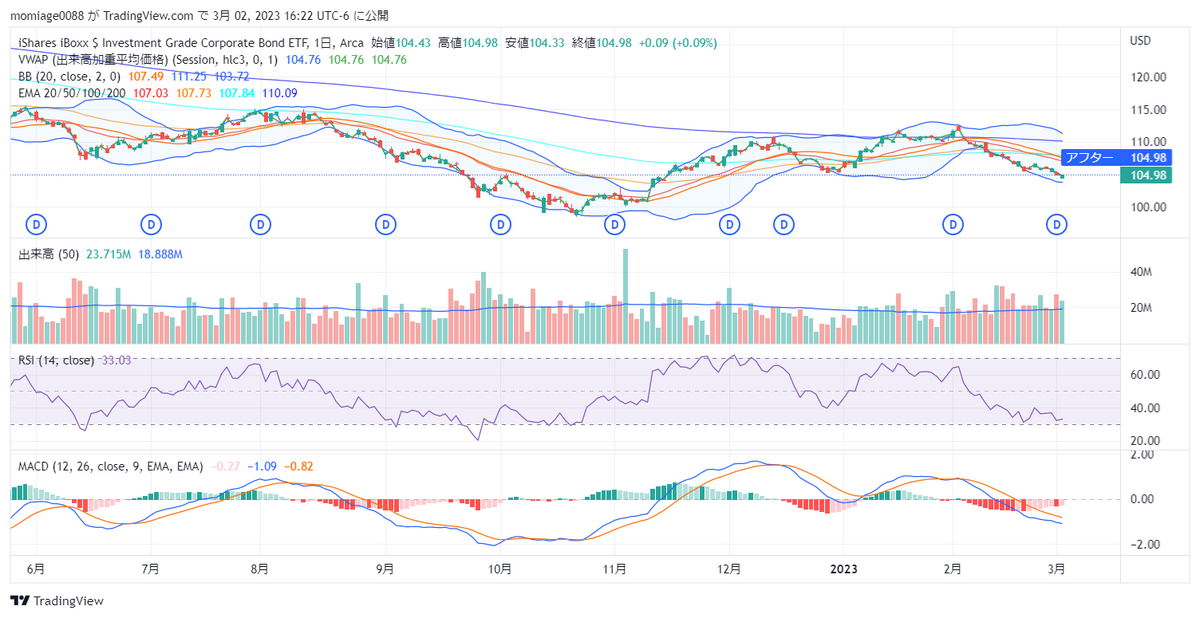Viewport: 1200px width, 618px height.
Task: Click the BB upper value 111.25
Action: (189, 76)
